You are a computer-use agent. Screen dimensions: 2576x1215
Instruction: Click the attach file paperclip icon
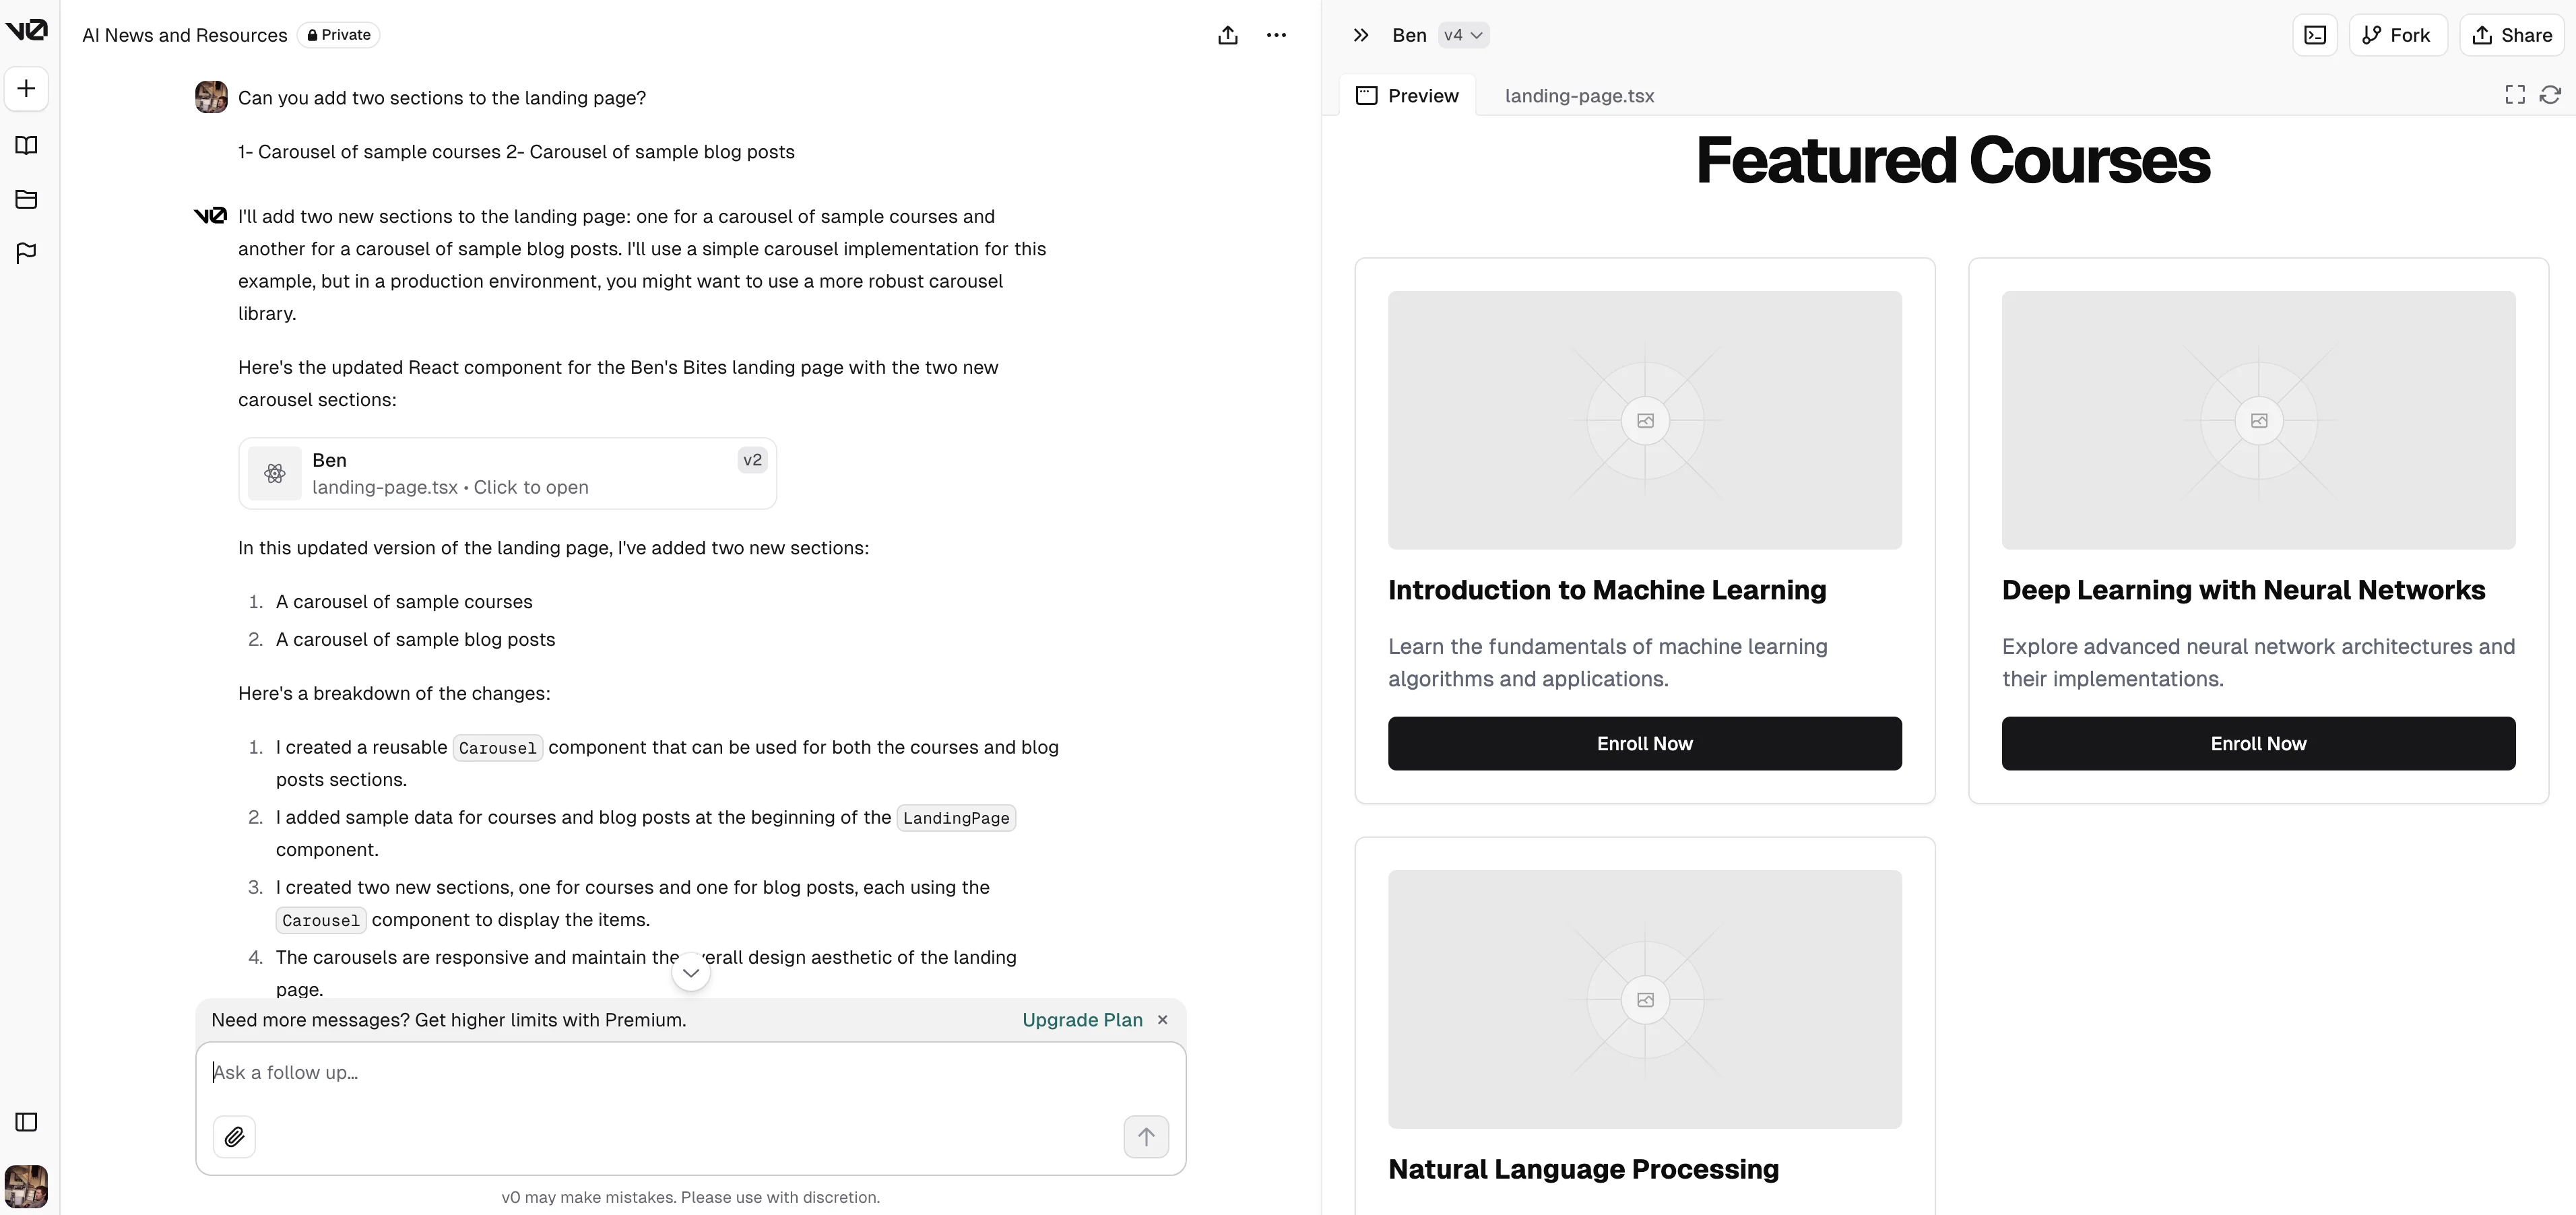[x=234, y=1137]
